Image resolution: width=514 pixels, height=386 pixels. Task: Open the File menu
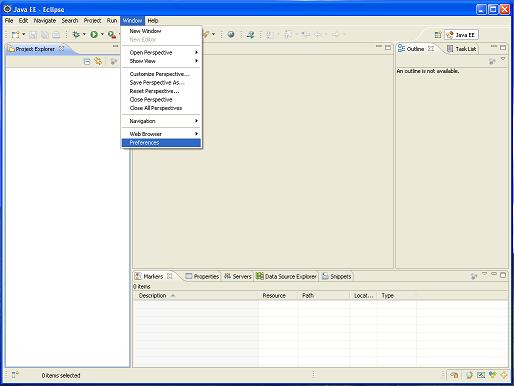point(9,21)
